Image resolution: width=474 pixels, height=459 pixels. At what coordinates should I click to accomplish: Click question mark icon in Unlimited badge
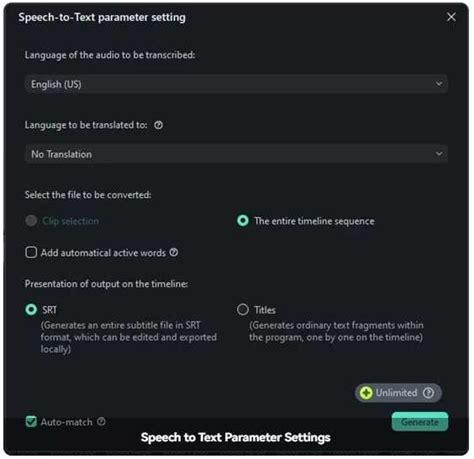(428, 393)
